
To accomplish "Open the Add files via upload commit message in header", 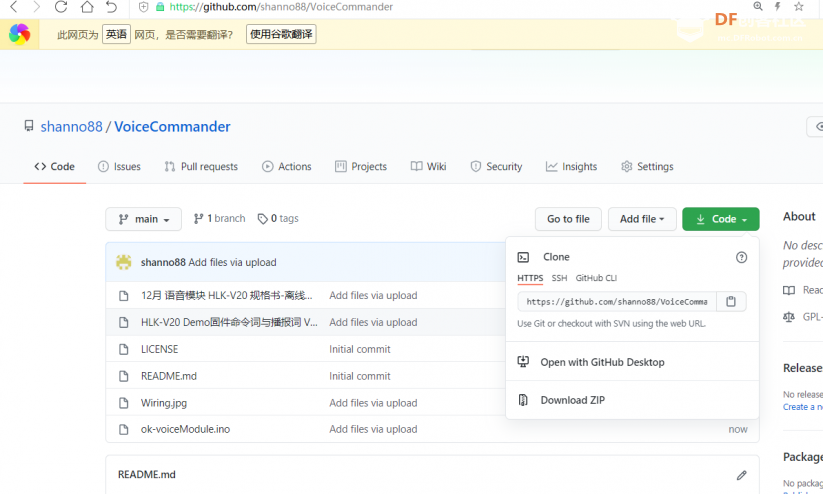I will click(x=232, y=262).
